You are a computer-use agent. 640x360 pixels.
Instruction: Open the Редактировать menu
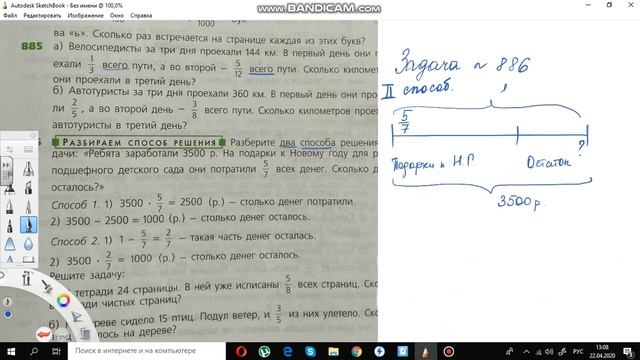(42, 16)
